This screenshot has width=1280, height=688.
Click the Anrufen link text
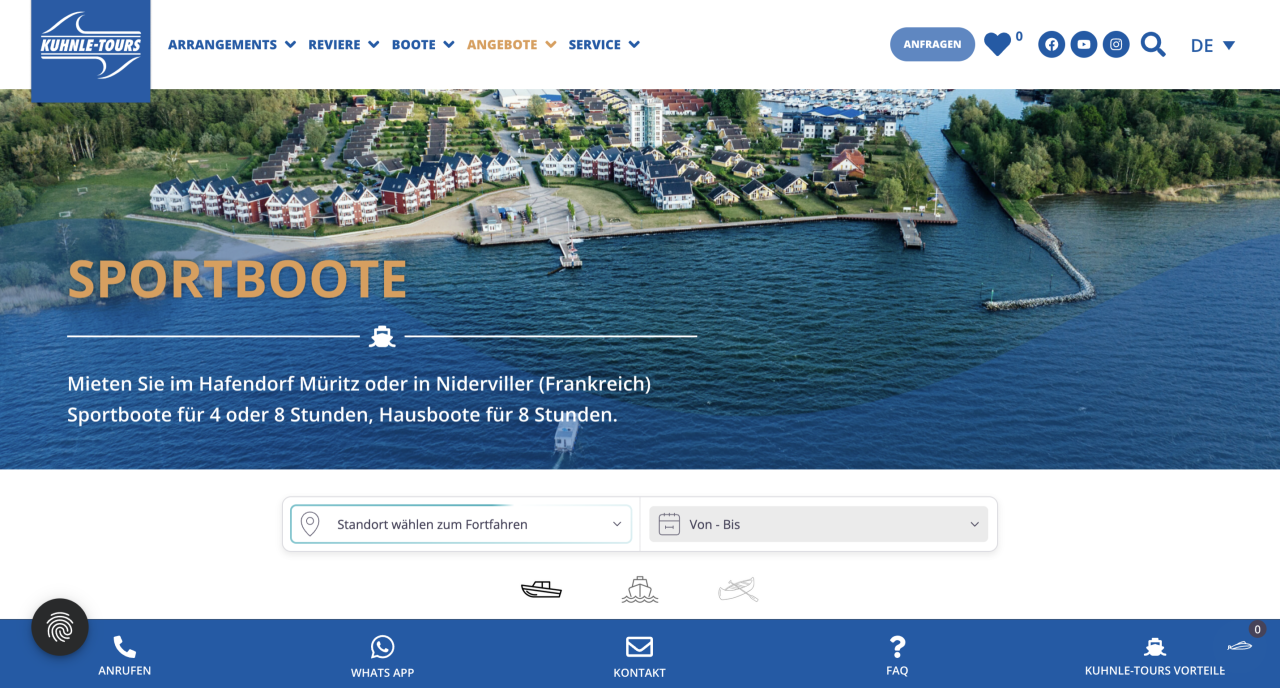[x=125, y=671]
